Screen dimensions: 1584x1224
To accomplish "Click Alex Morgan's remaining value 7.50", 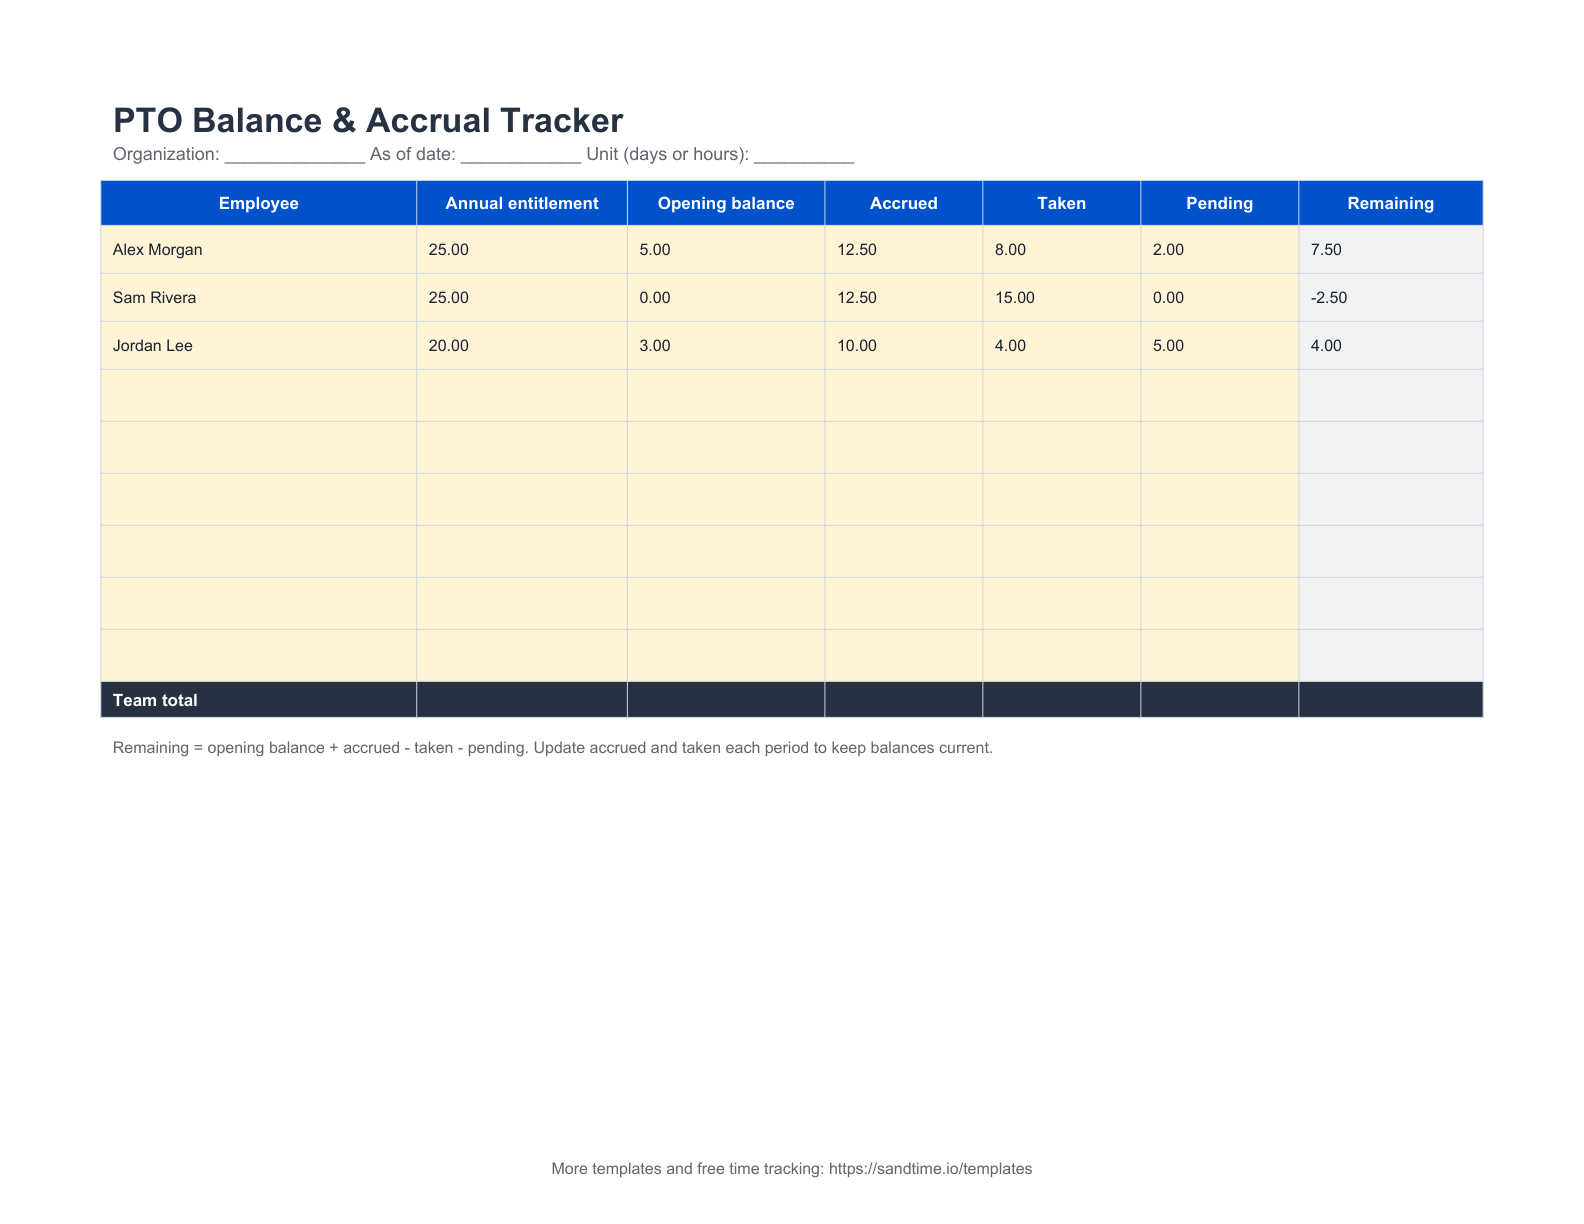I will click(x=1390, y=250).
